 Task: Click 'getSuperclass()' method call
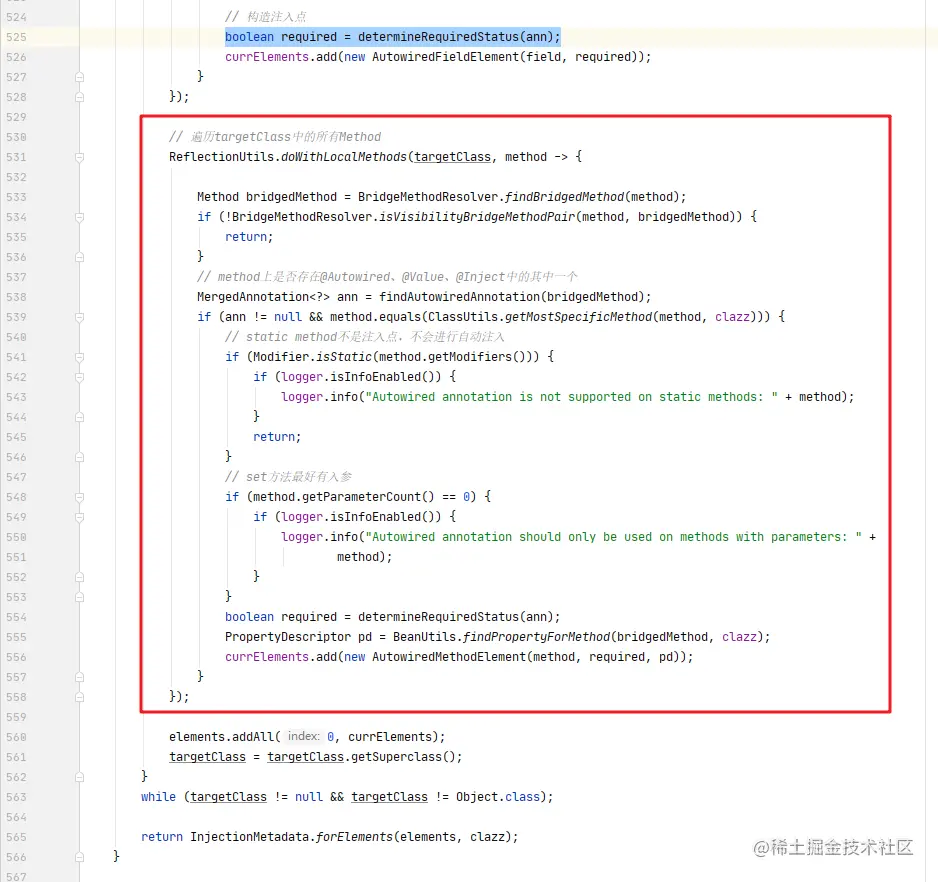(x=403, y=757)
